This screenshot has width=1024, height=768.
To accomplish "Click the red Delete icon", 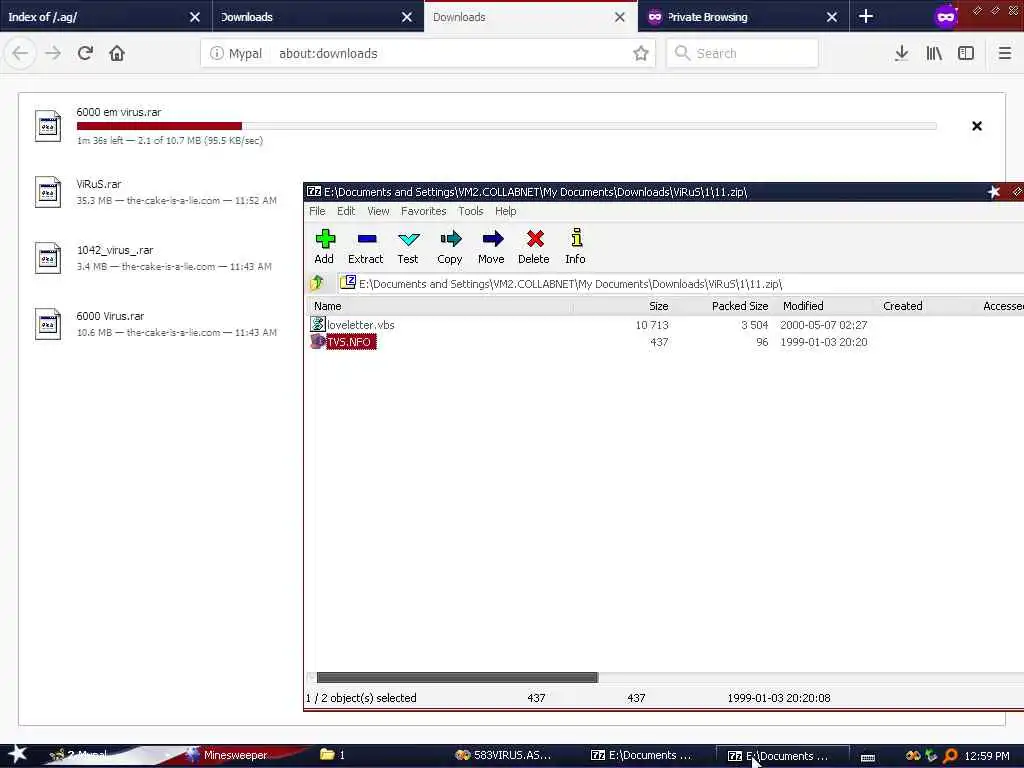I will [x=534, y=246].
